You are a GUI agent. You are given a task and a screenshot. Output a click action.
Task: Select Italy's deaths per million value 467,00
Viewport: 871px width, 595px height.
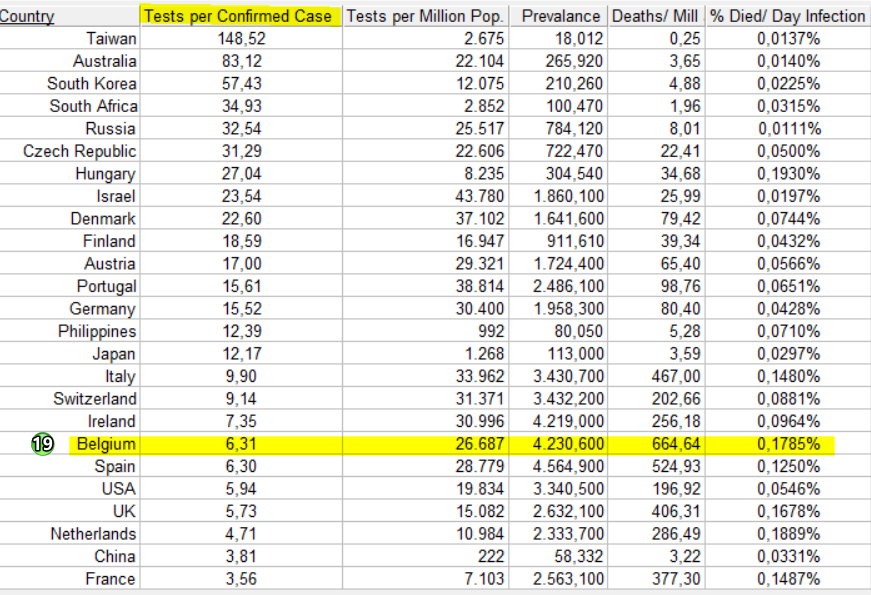coord(676,376)
